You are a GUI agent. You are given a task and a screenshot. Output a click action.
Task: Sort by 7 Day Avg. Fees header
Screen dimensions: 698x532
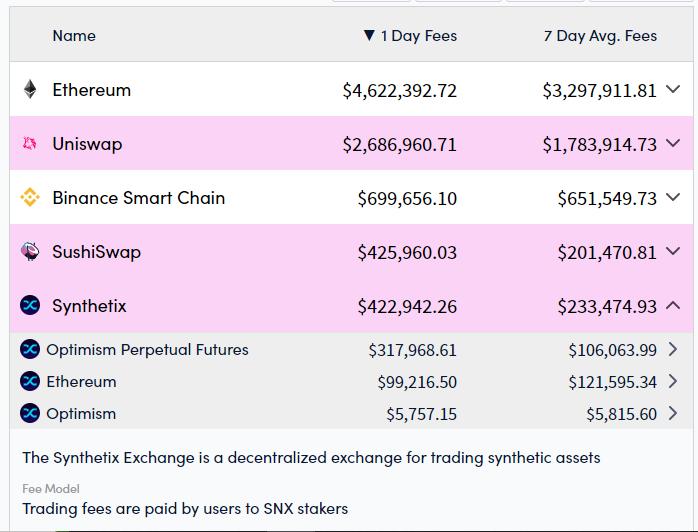(600, 36)
